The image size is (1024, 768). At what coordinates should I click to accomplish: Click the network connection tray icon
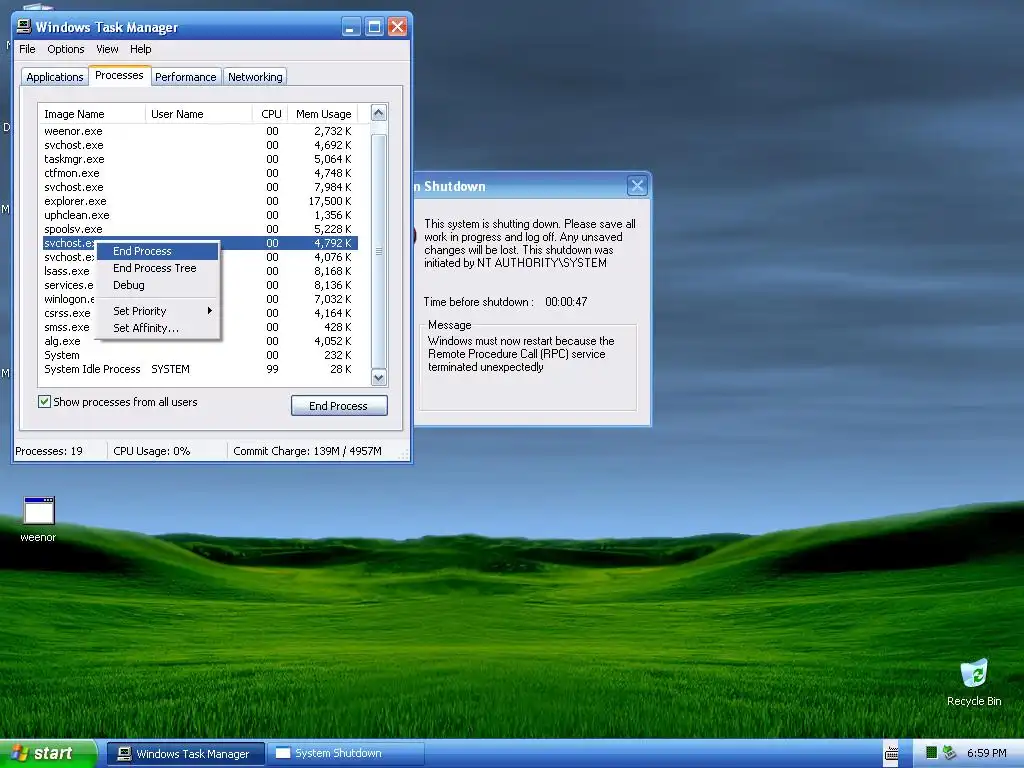950,752
